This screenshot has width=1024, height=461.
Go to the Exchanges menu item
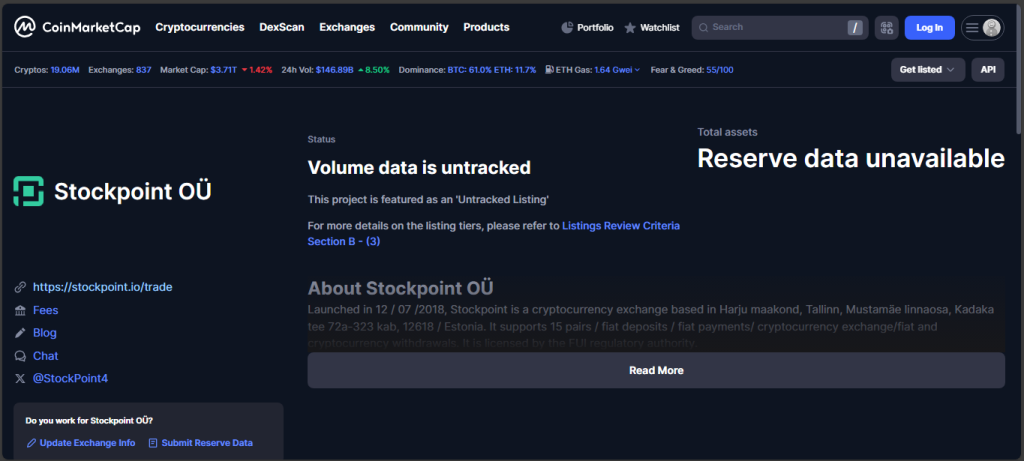(x=347, y=27)
